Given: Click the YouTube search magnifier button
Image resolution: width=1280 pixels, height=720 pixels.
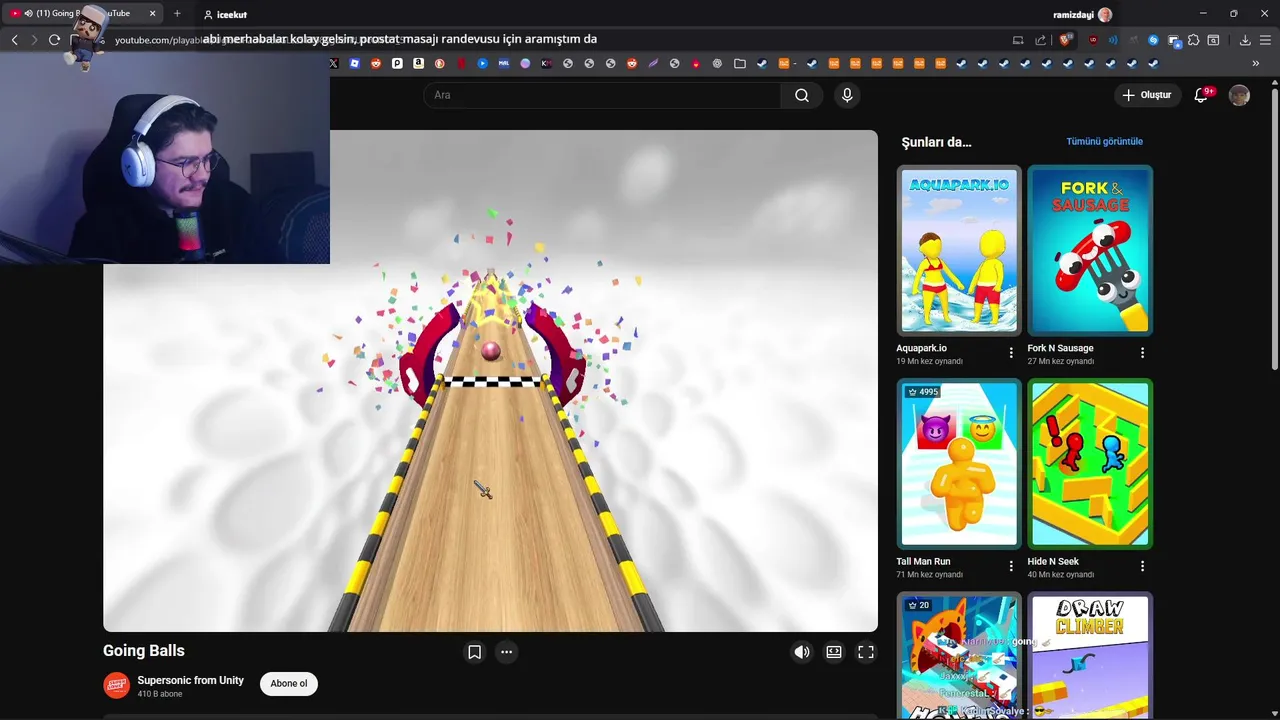Looking at the screenshot, I should point(802,95).
